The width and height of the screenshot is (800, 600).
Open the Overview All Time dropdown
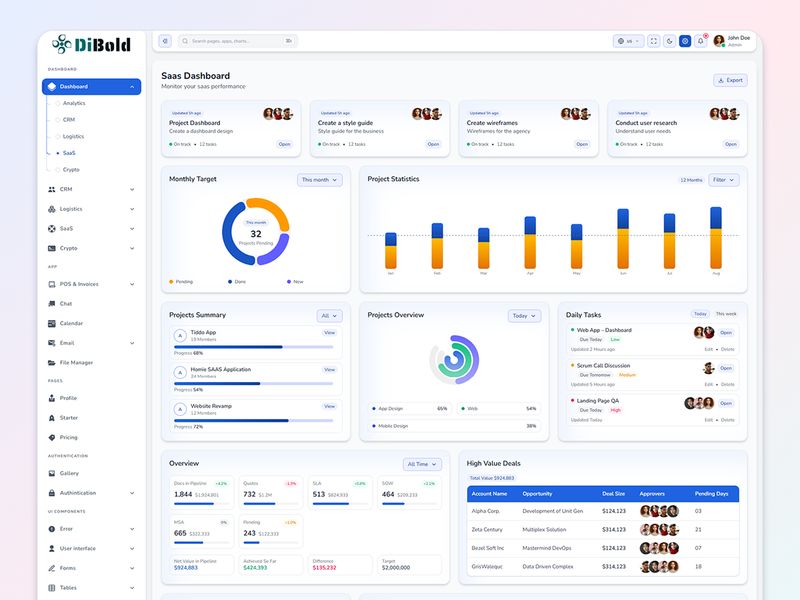[422, 464]
